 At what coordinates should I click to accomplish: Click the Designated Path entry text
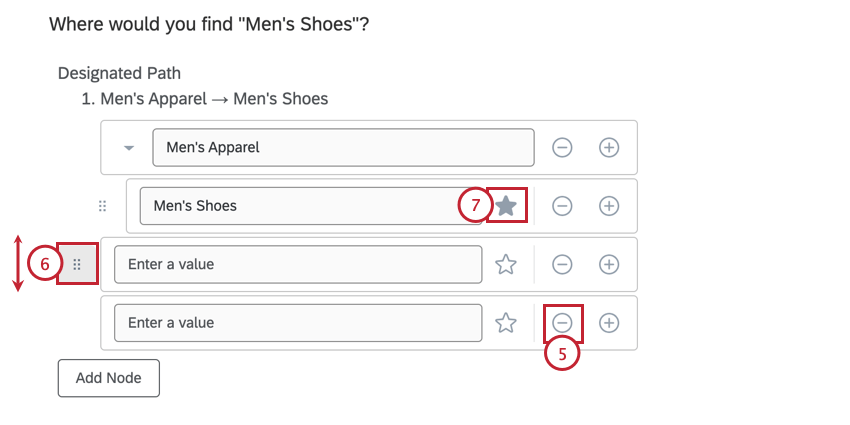pyautogui.click(x=214, y=99)
